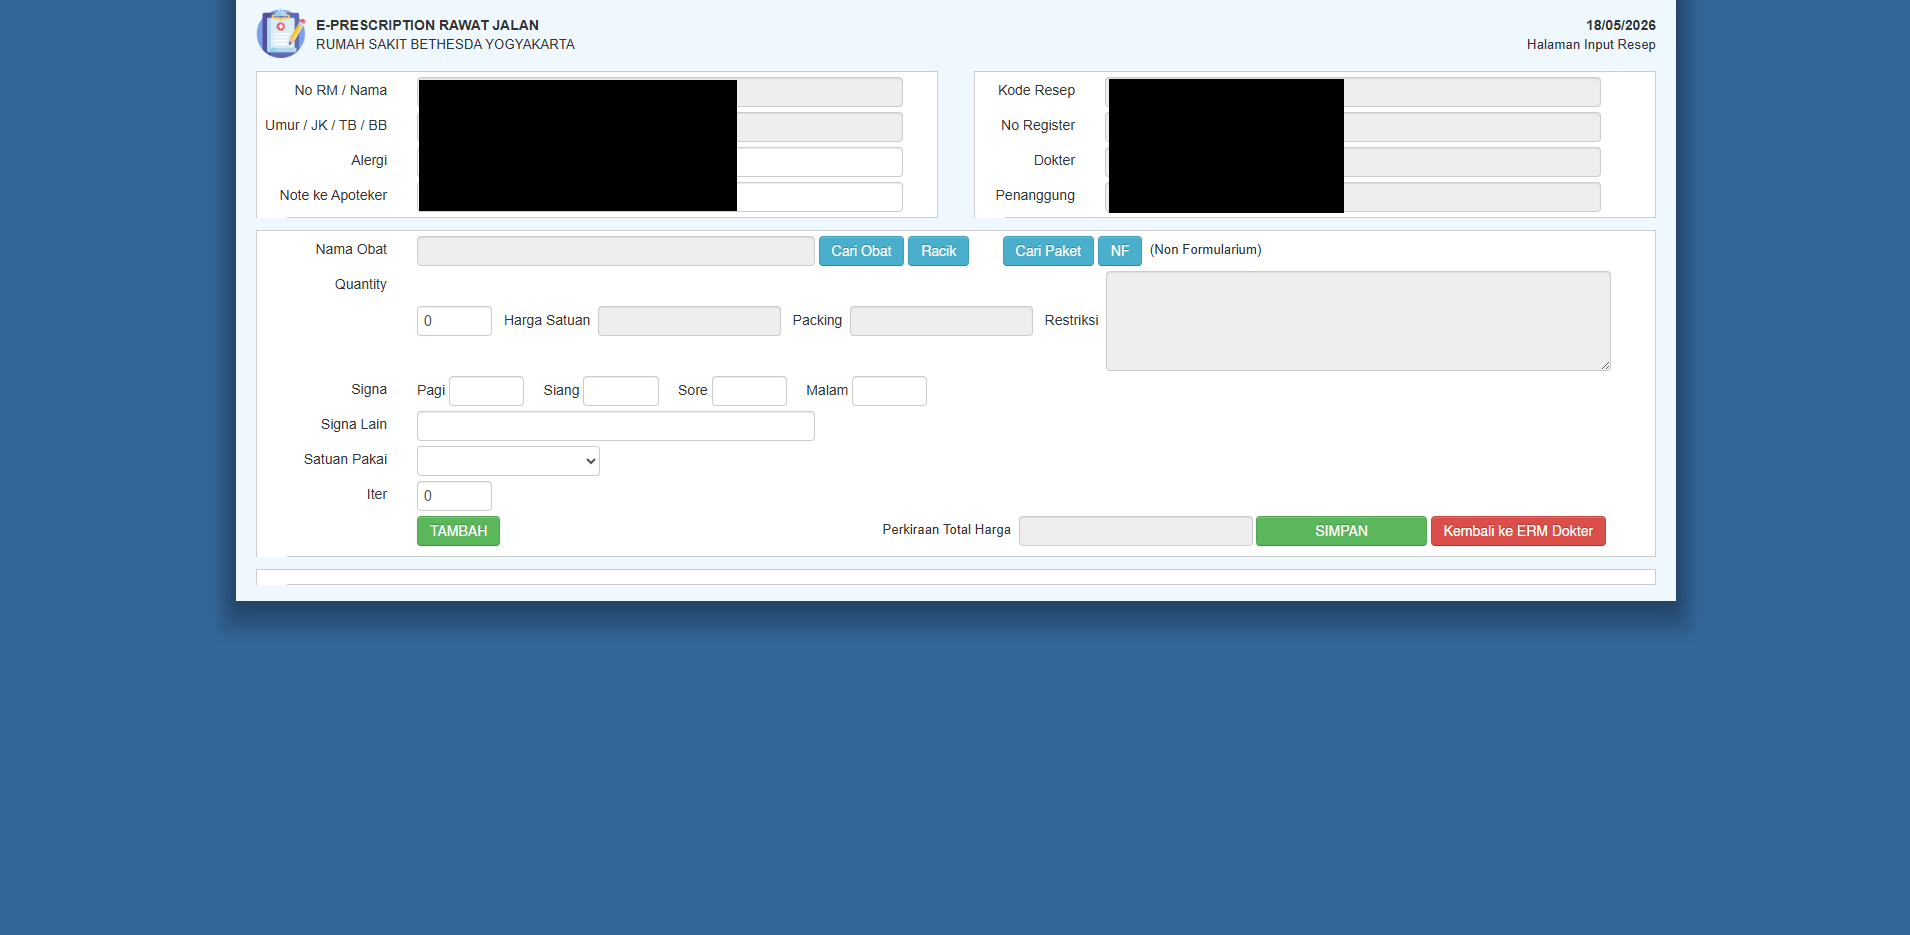This screenshot has height=935, width=1910.
Task: Click the No RM / Nama field
Action: click(660, 92)
